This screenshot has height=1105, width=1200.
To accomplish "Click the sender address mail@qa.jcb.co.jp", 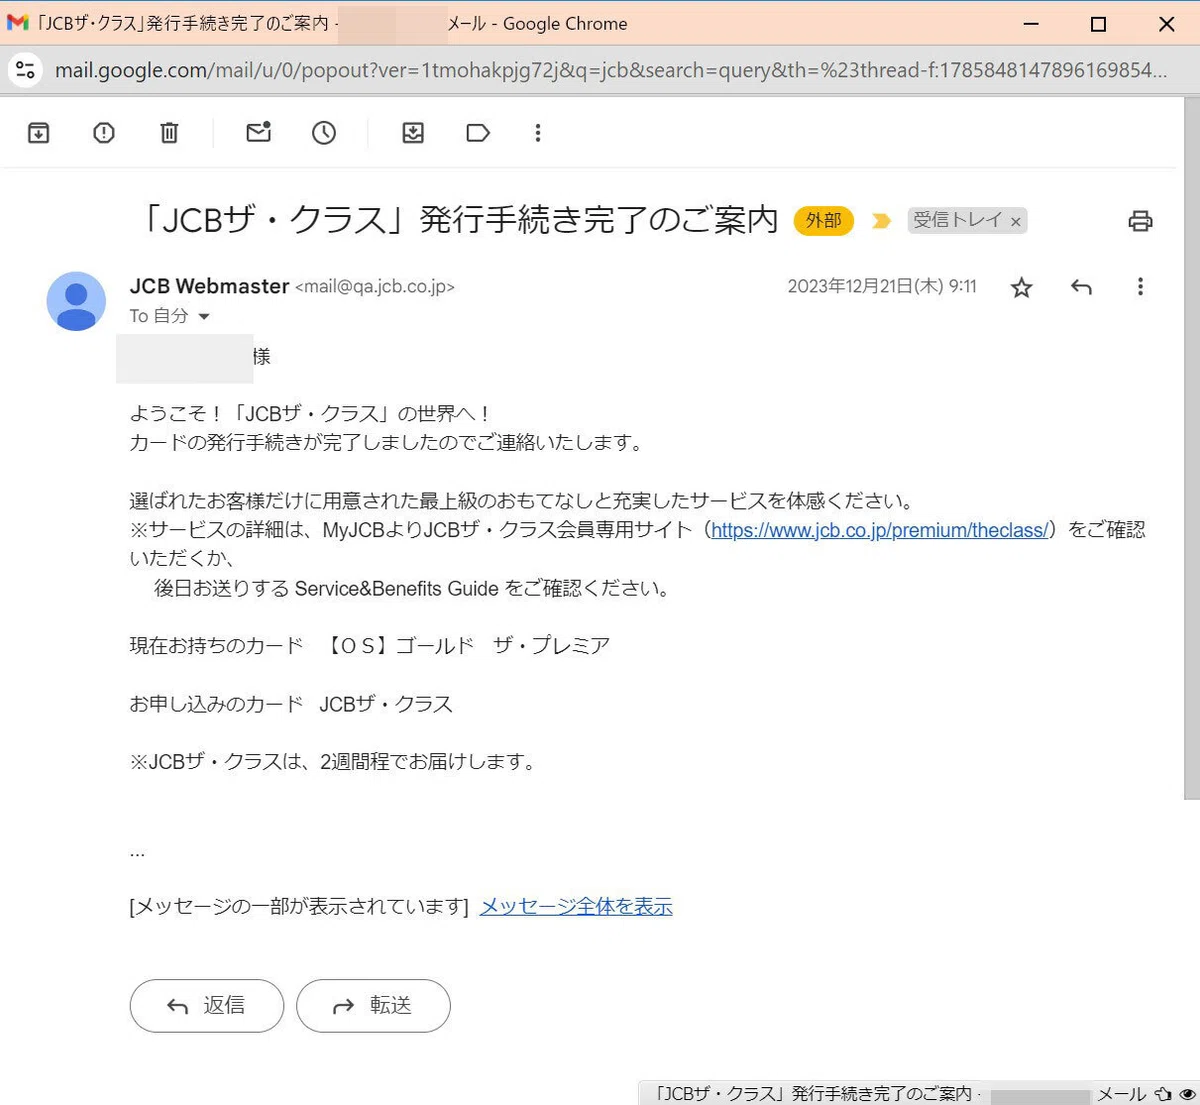I will pos(375,287).
